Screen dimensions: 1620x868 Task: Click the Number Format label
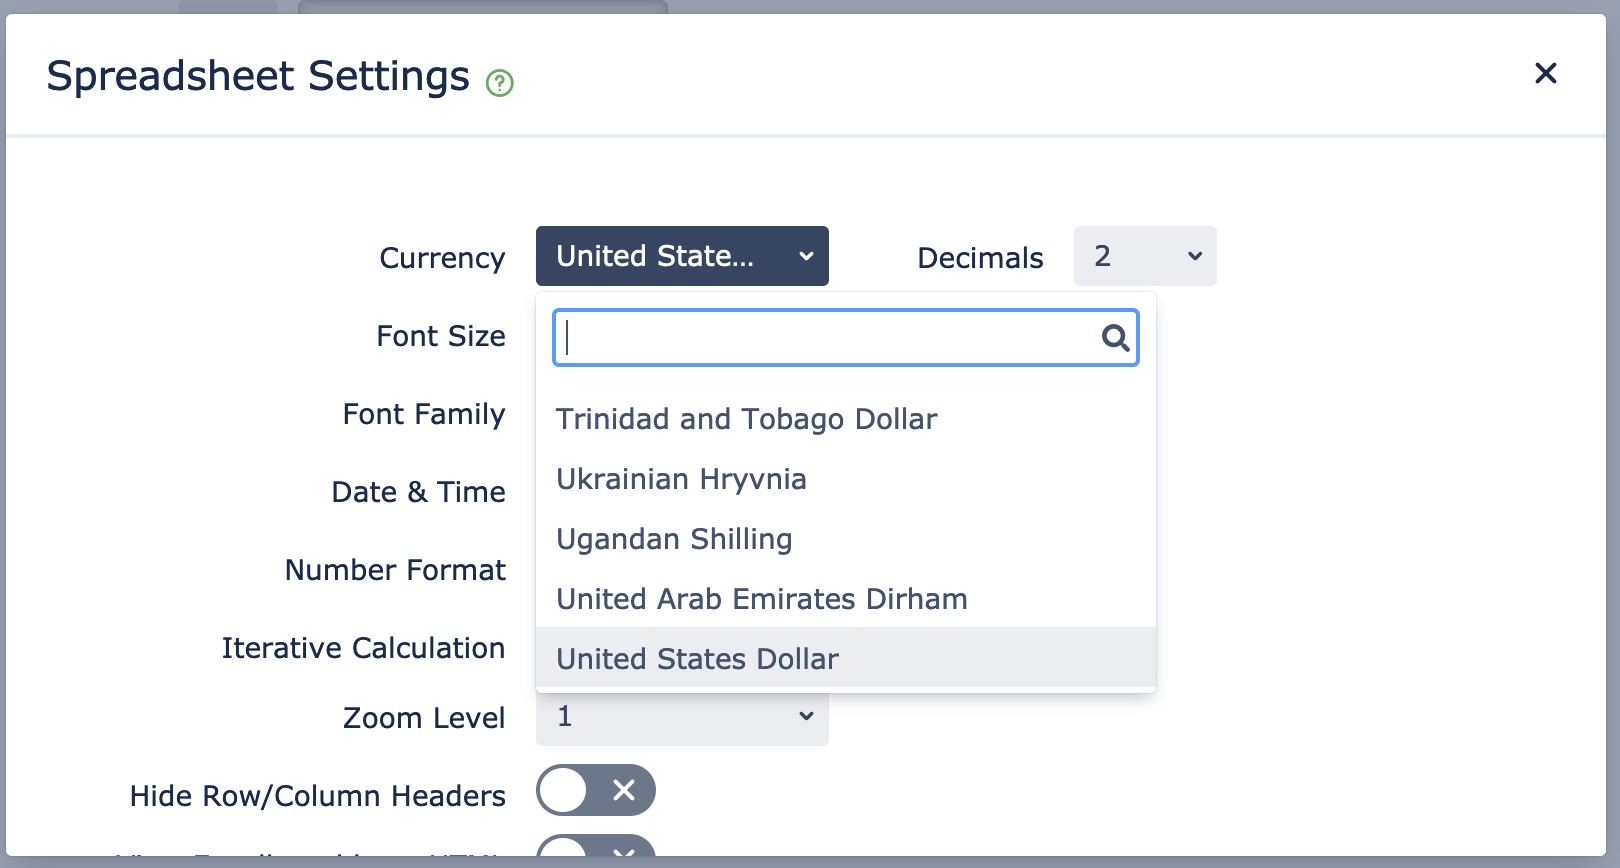395,570
